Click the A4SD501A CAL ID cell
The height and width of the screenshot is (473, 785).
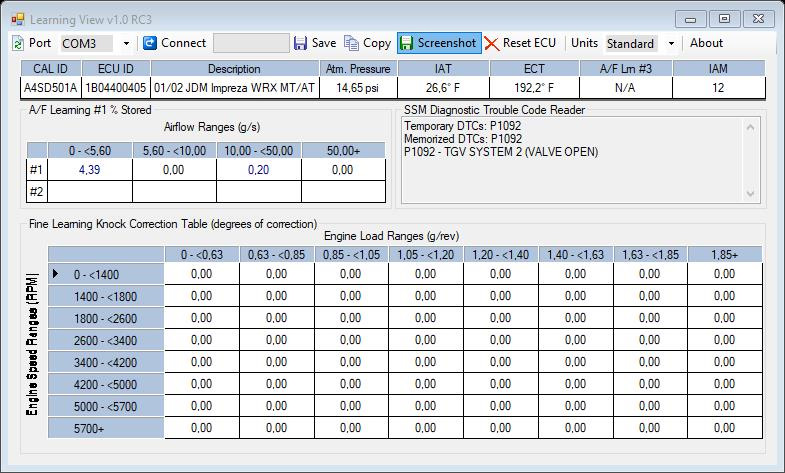51,88
